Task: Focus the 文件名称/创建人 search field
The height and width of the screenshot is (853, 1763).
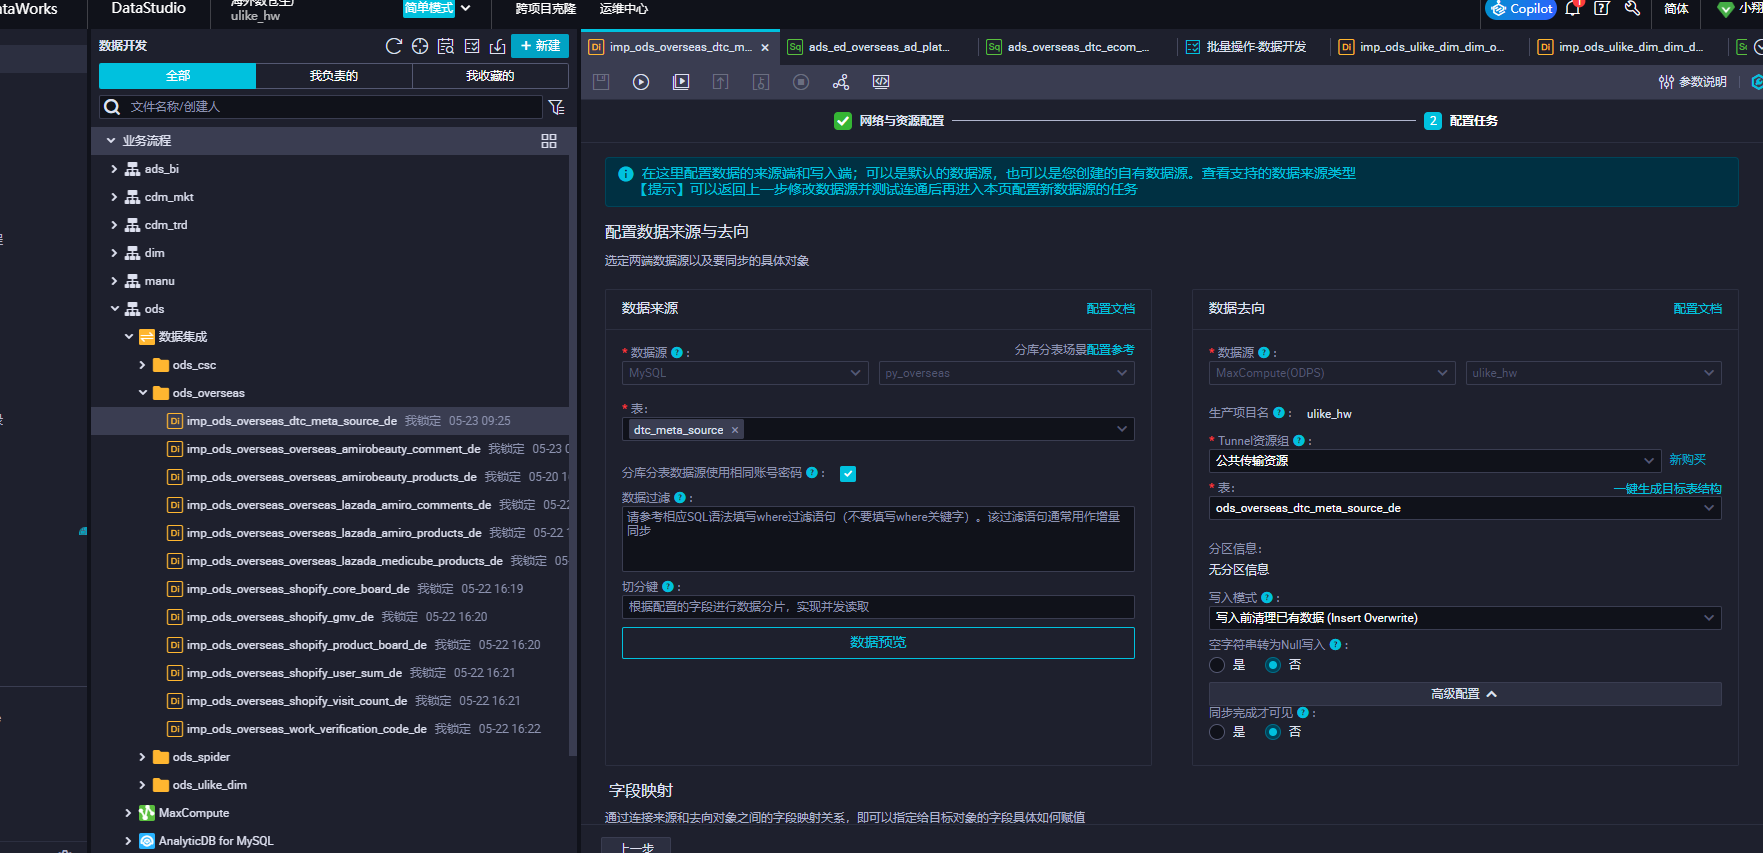Action: point(321,107)
